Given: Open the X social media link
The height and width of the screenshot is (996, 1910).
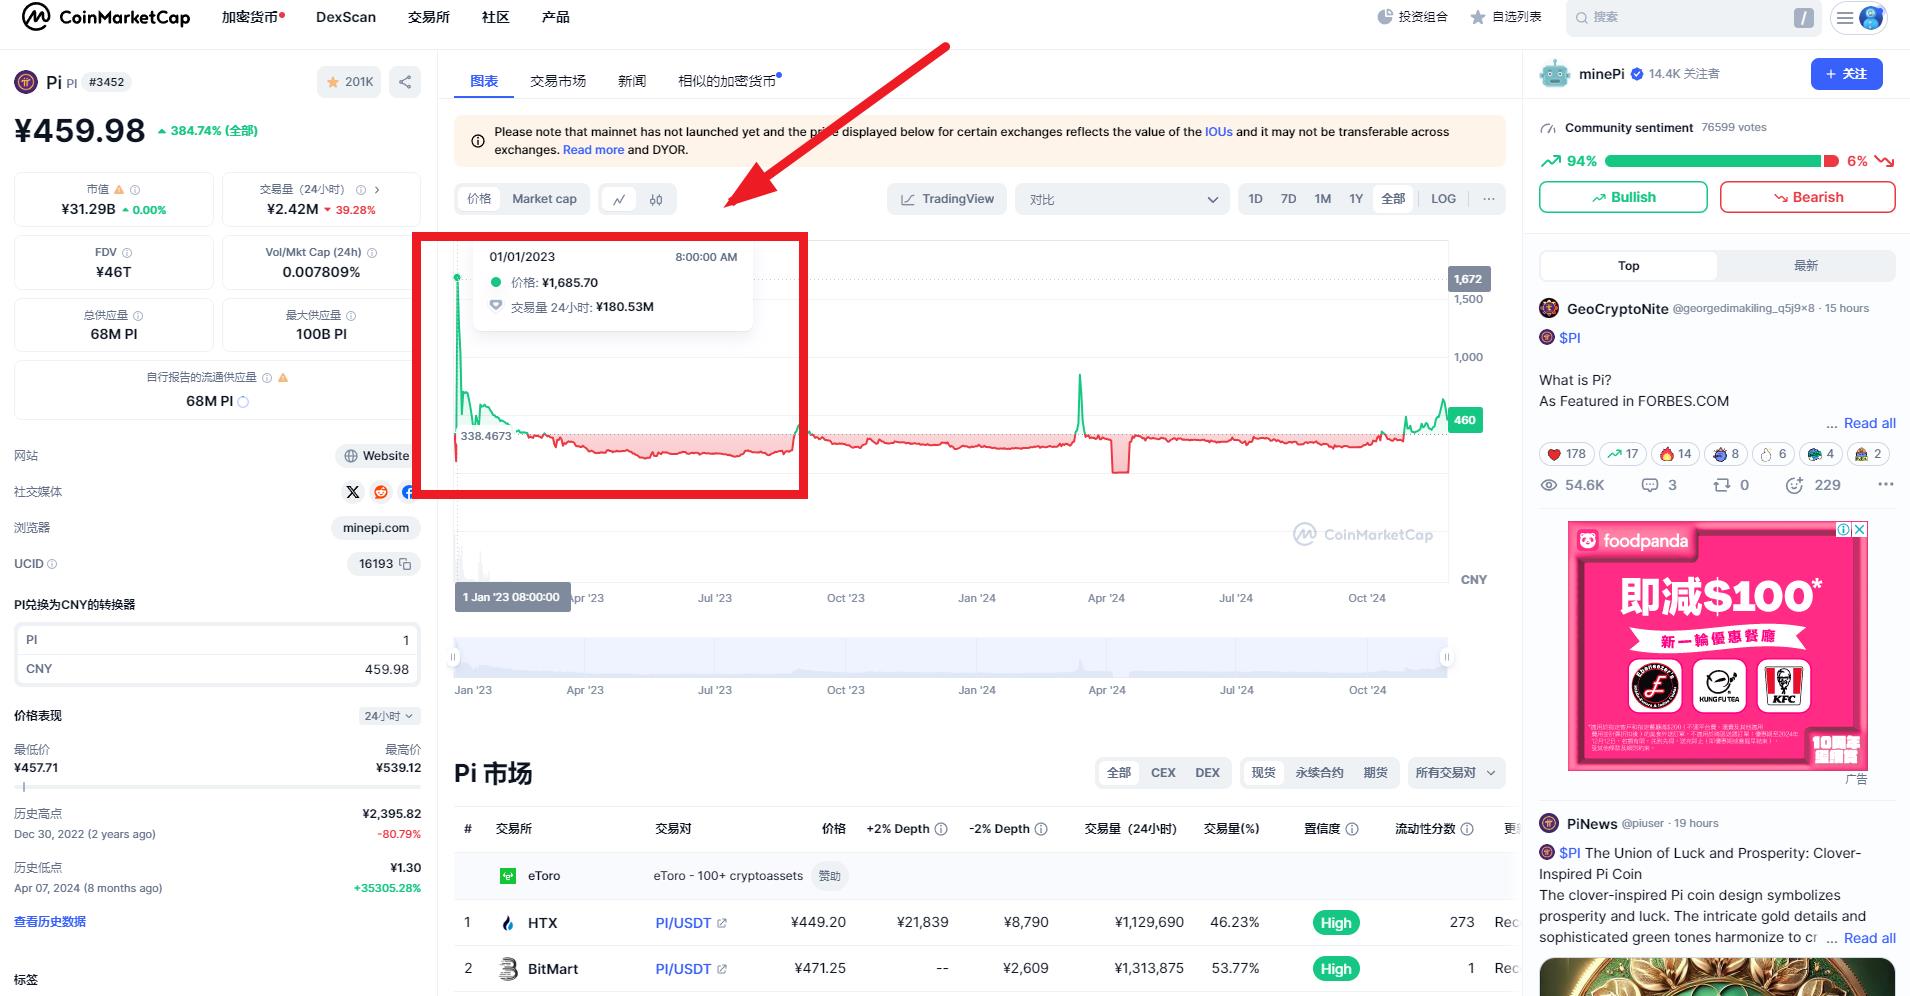Looking at the screenshot, I should point(353,492).
